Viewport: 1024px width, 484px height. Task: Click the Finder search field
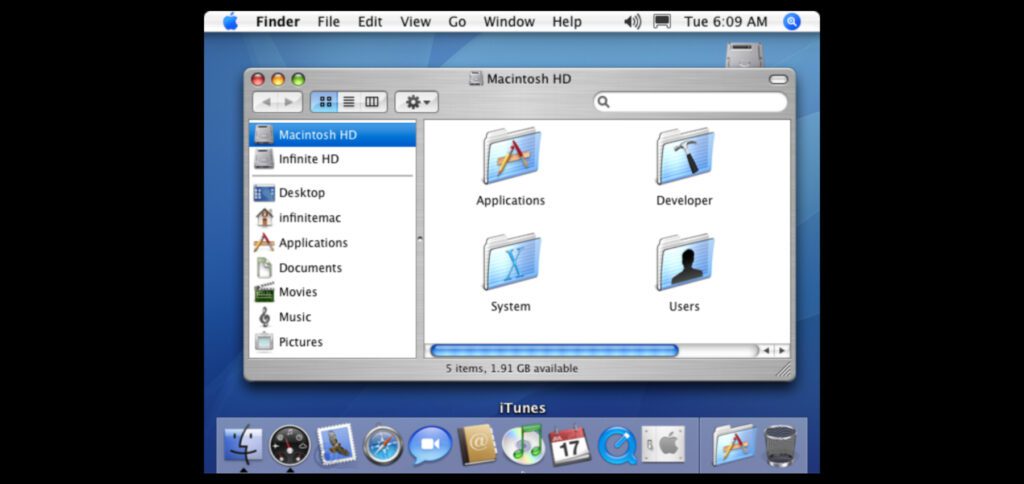point(695,102)
